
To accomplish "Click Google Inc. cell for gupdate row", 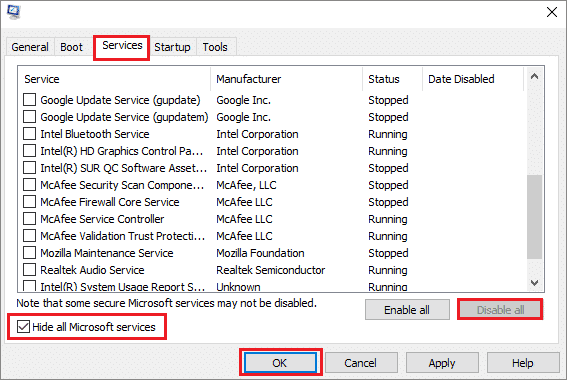I will [243, 100].
